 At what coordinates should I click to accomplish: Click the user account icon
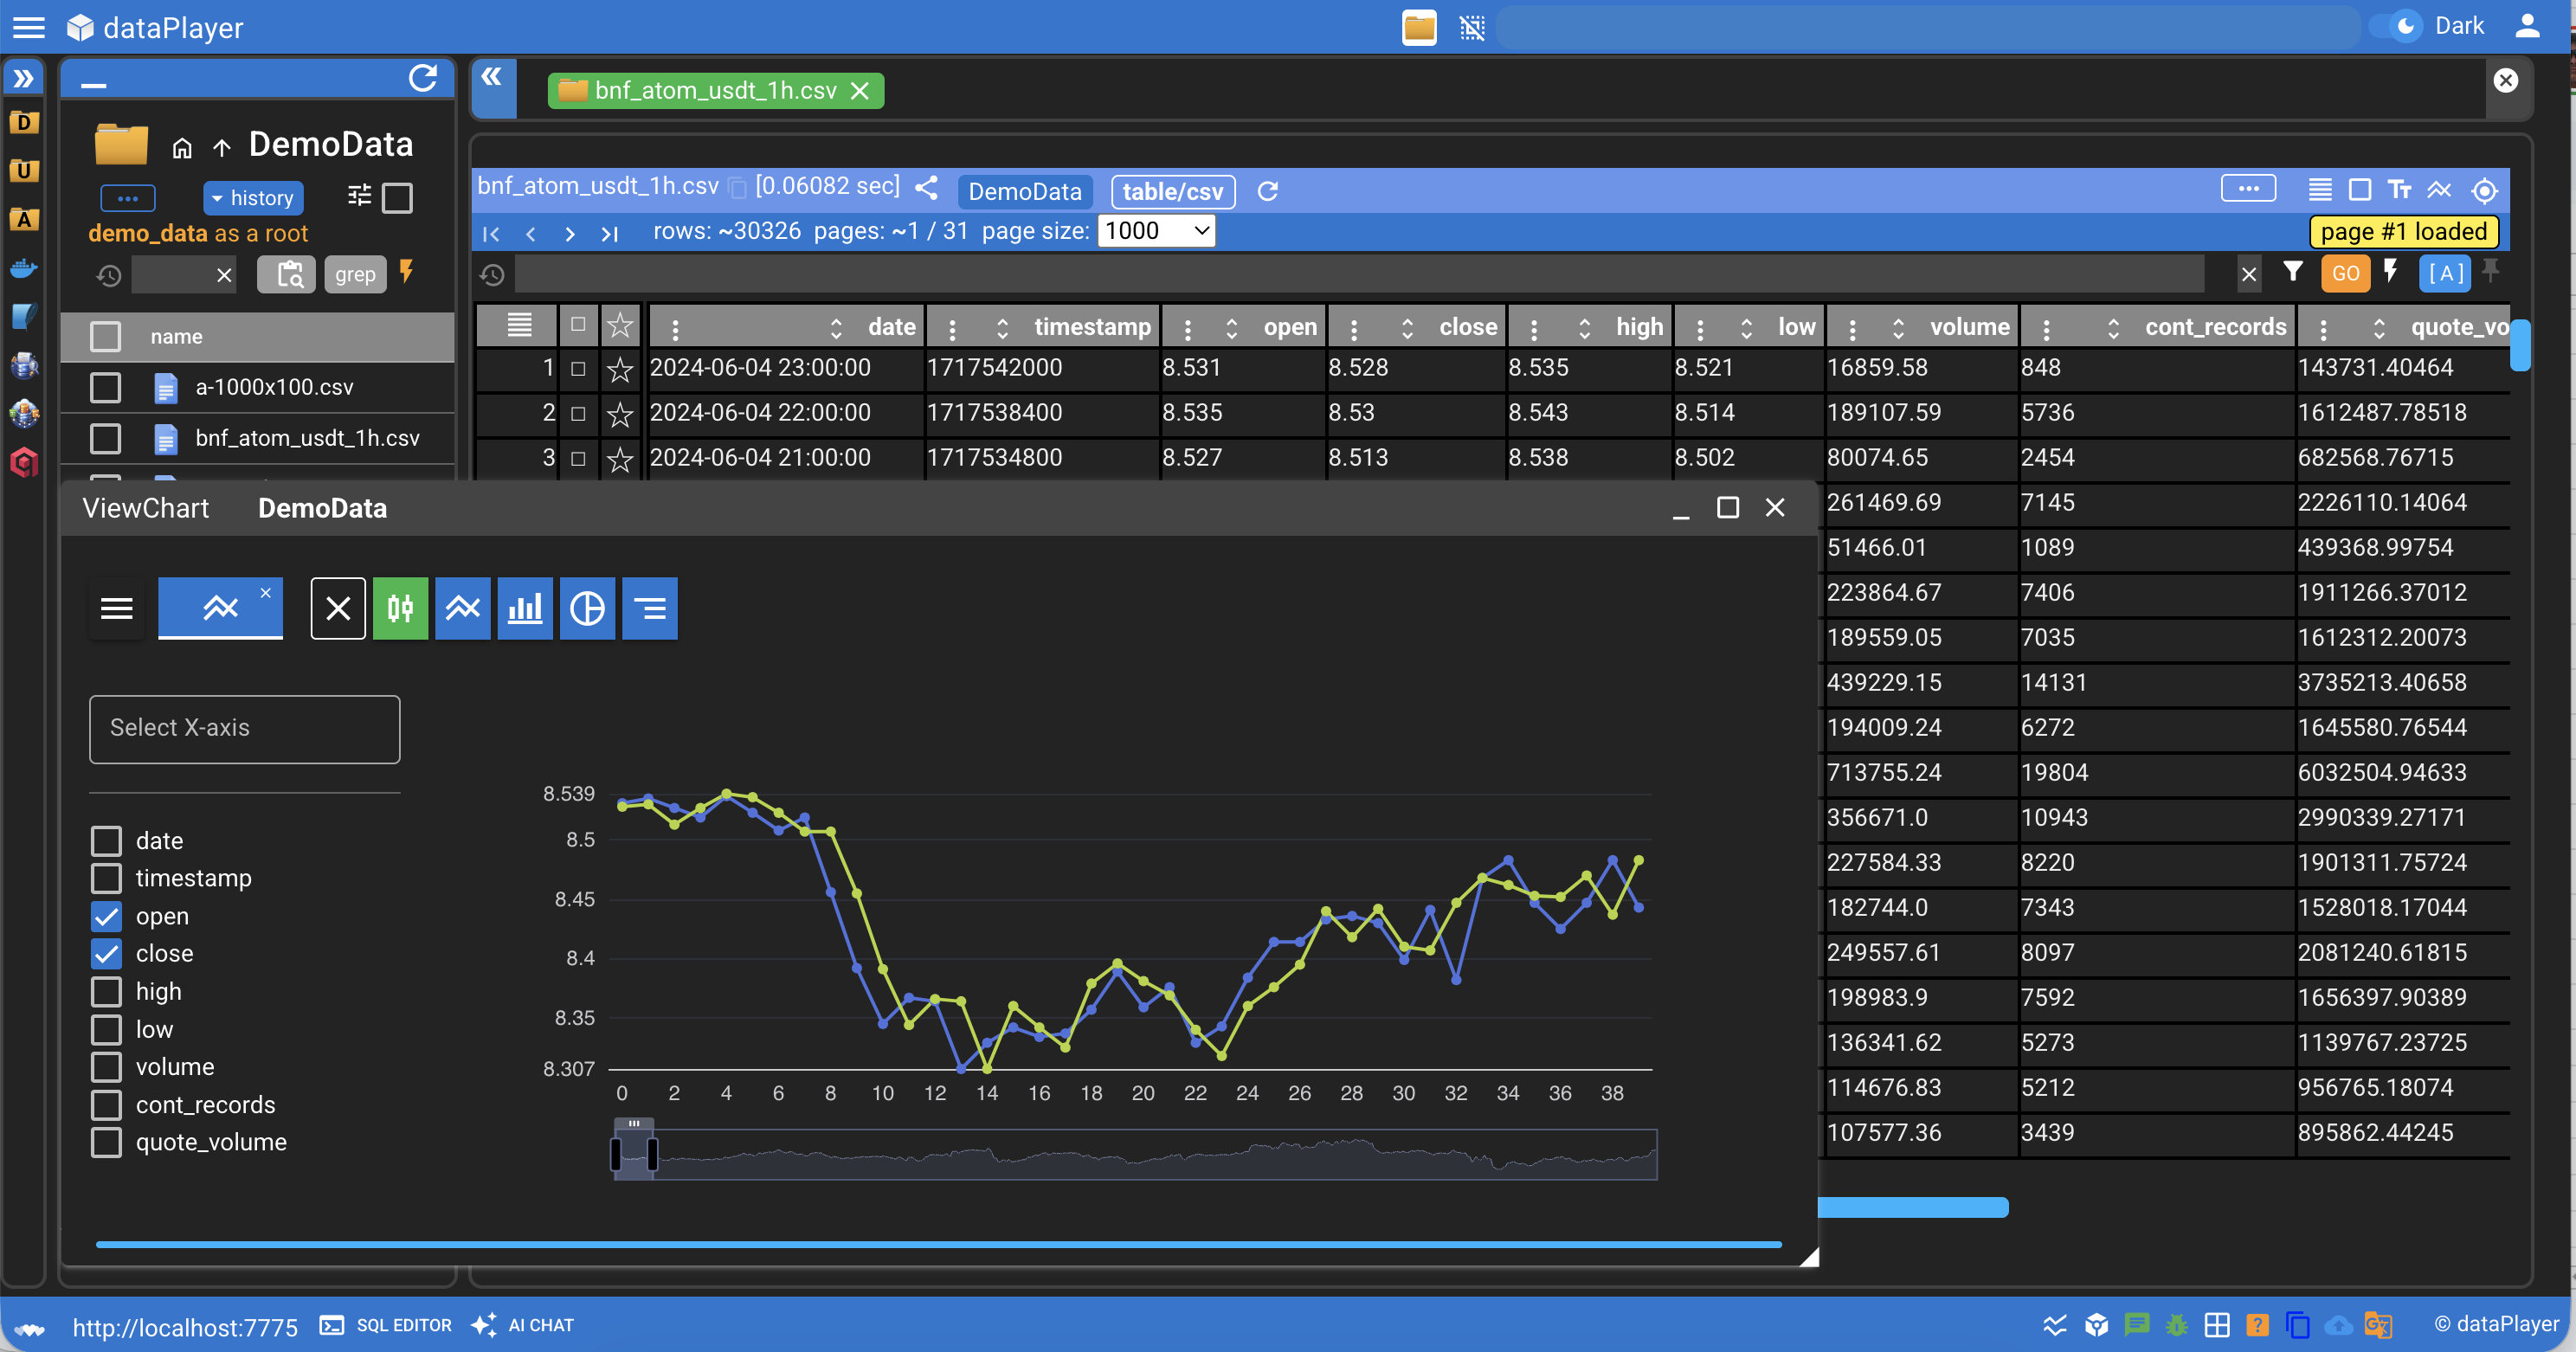(x=2527, y=26)
